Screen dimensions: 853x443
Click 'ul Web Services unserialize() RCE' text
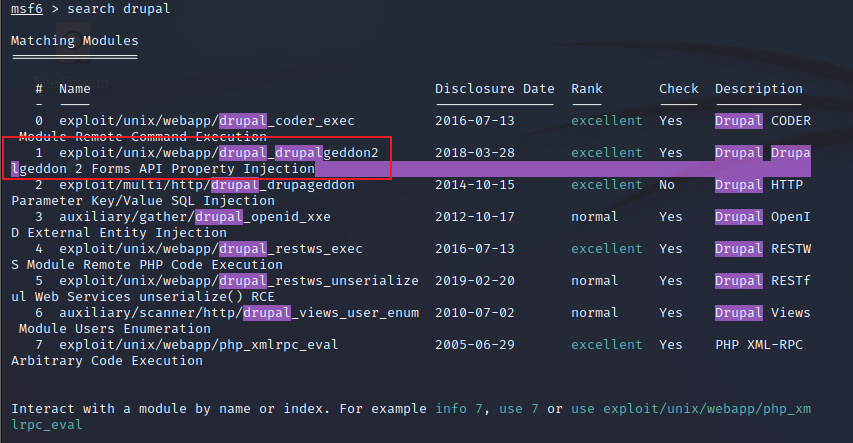click(x=143, y=297)
